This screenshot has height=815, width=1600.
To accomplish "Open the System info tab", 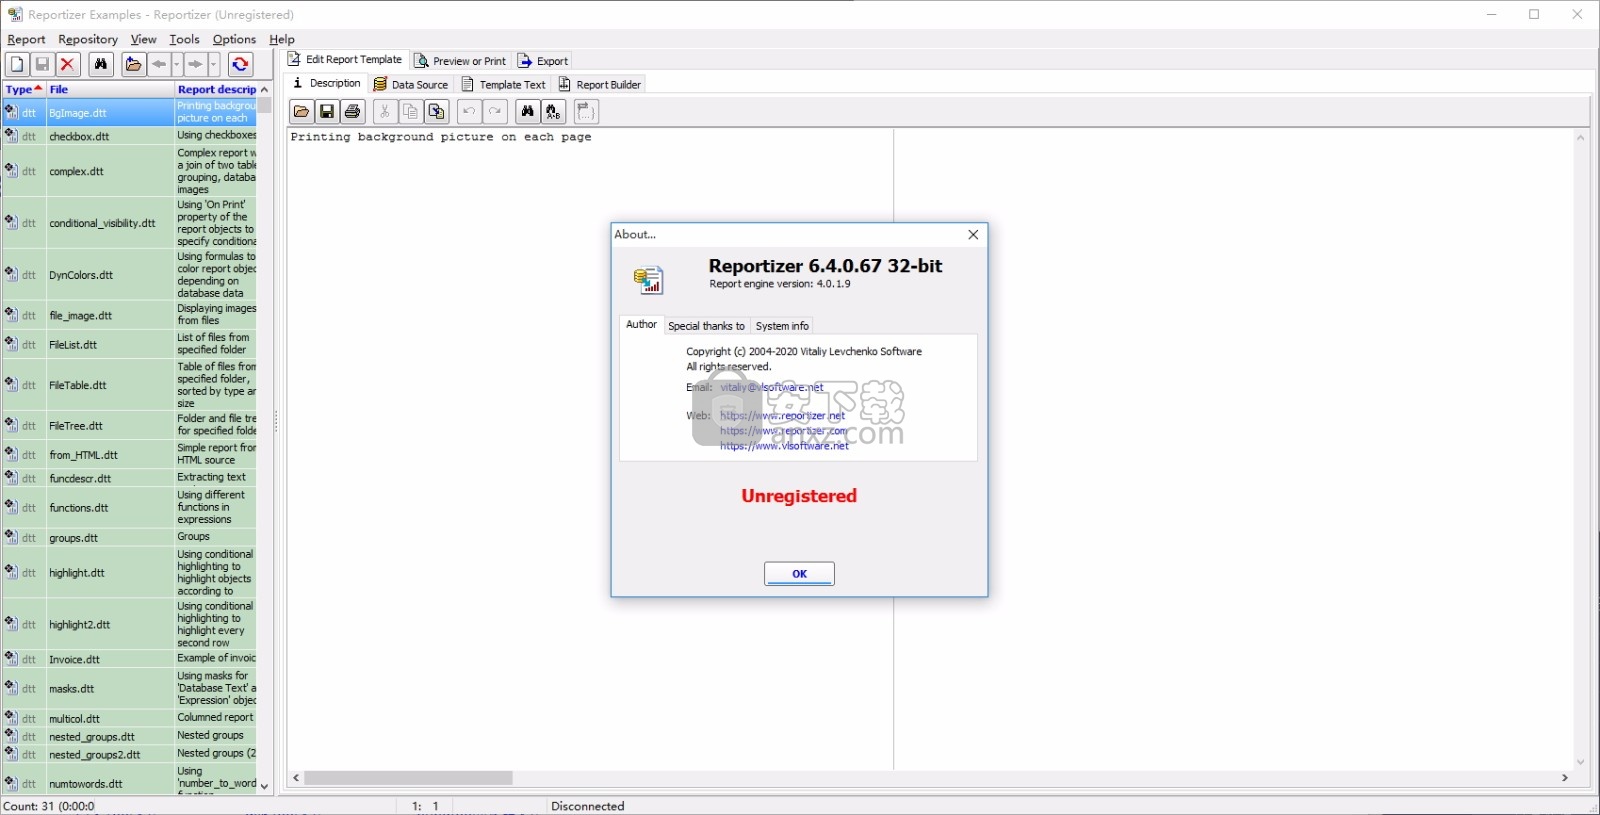I will tap(782, 326).
